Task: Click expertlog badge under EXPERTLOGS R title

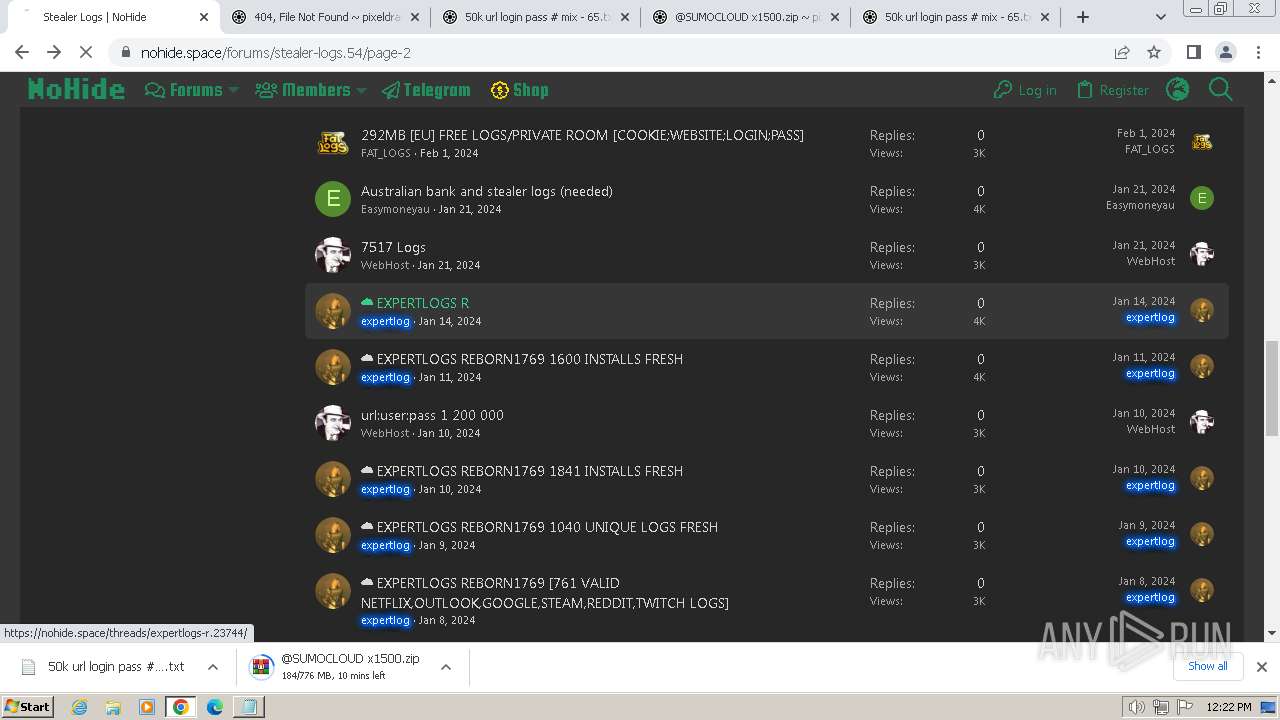Action: (385, 321)
